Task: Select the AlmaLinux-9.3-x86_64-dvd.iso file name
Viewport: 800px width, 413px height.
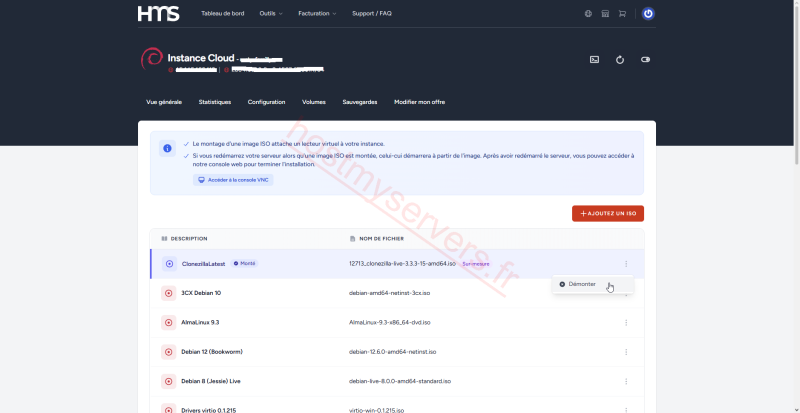Action: click(x=390, y=323)
